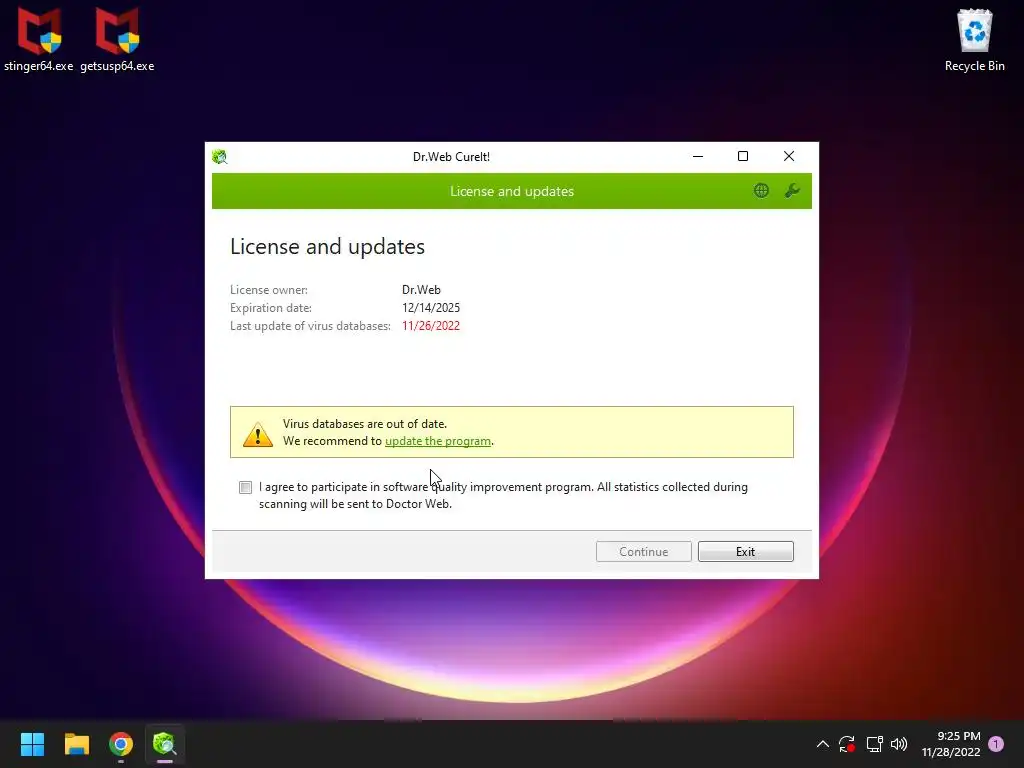Click the red date 11/26/2022
The width and height of the screenshot is (1024, 768).
[431, 326]
